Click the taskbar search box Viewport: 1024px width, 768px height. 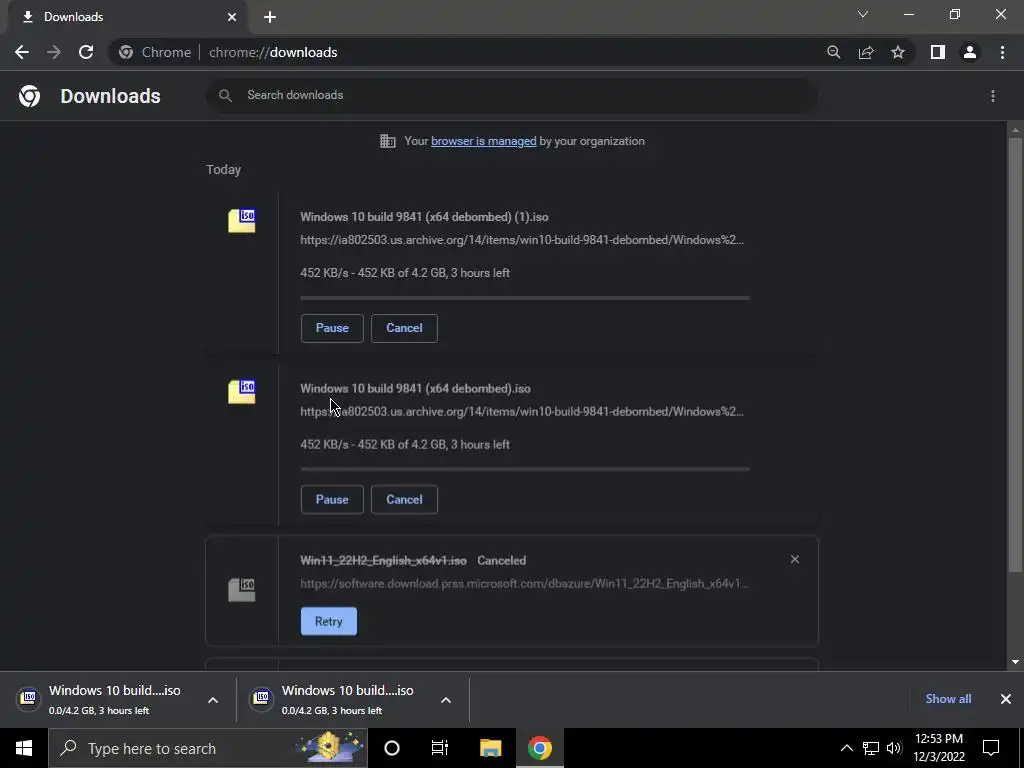click(208, 748)
